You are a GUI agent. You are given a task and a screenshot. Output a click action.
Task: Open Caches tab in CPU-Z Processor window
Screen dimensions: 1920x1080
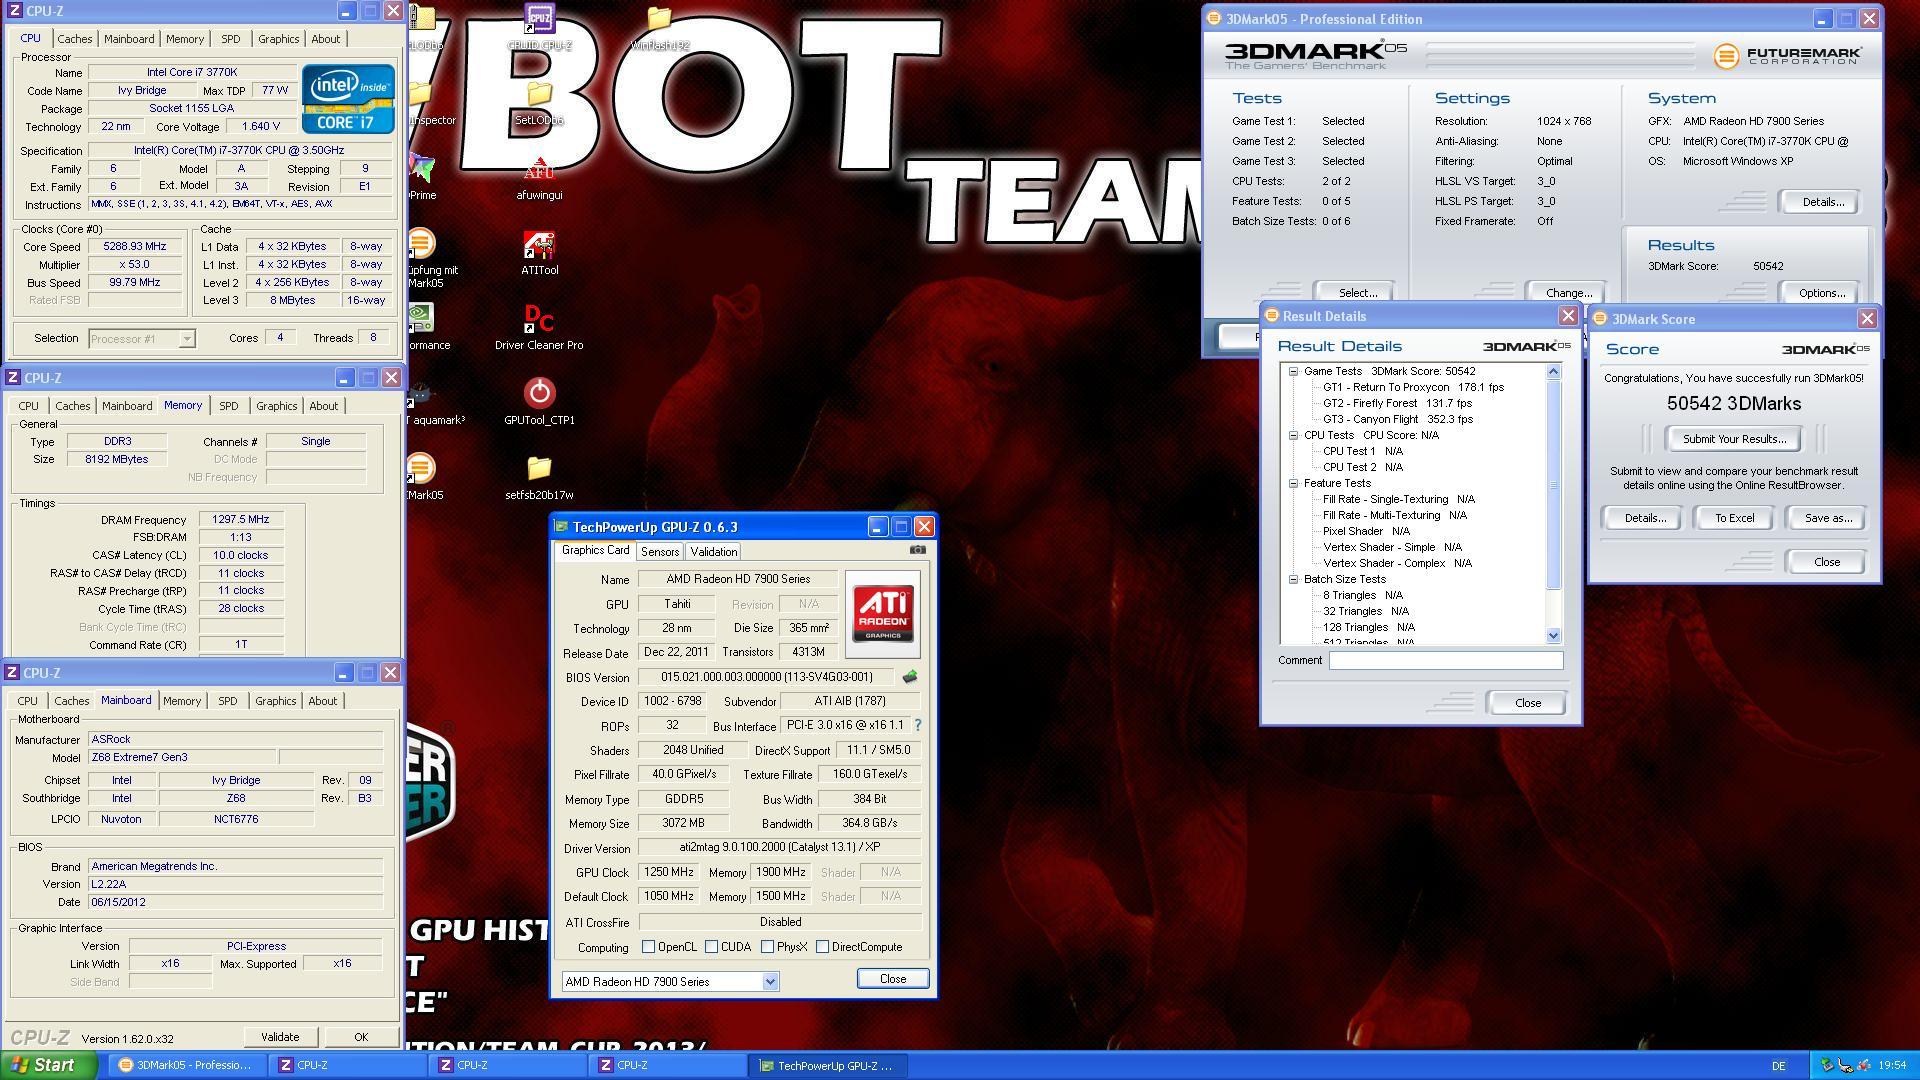pos(74,39)
